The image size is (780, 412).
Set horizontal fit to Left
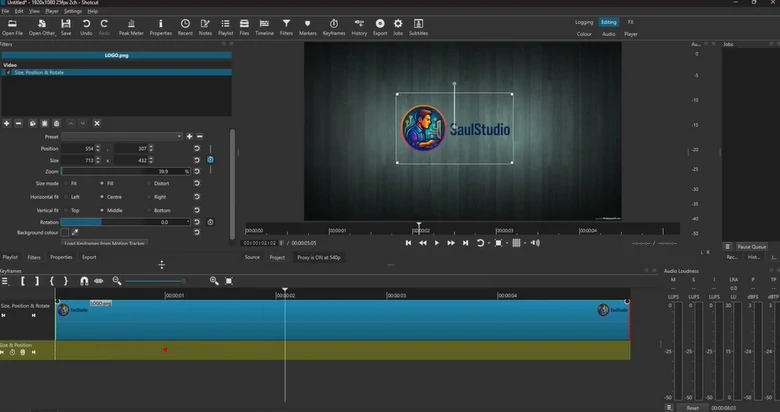[67, 197]
